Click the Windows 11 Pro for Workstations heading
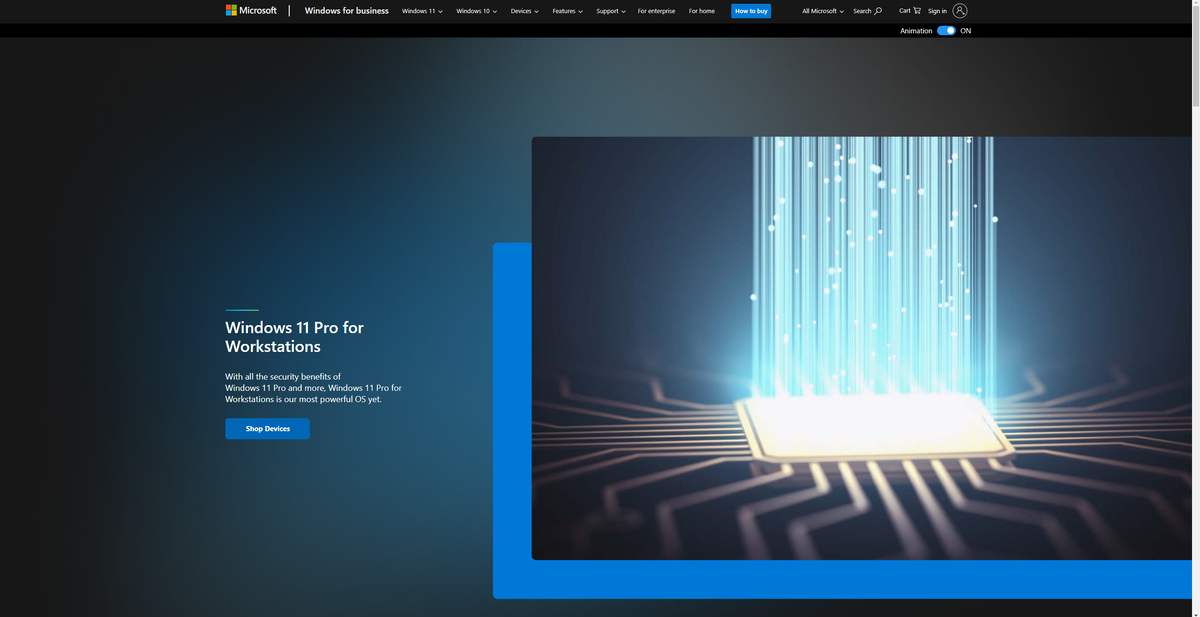This screenshot has width=1200, height=617. tap(294, 337)
